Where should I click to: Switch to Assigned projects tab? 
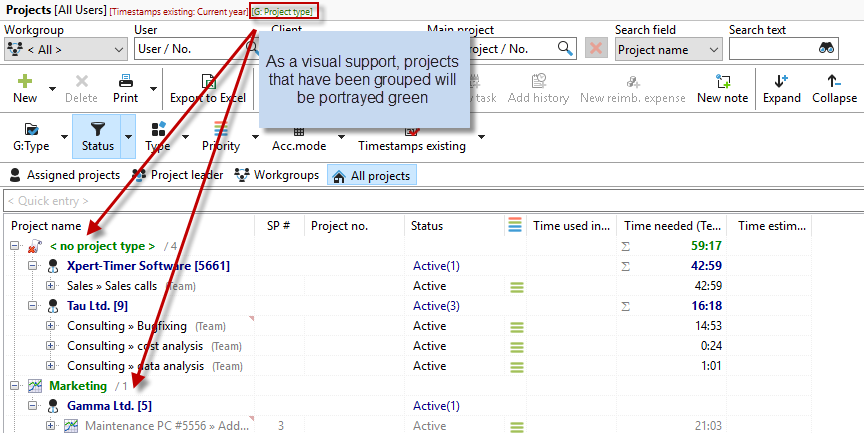[x=65, y=175]
